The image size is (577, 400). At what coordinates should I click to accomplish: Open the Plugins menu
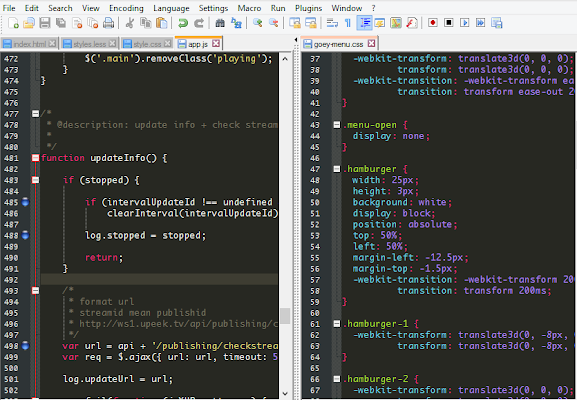tap(308, 8)
